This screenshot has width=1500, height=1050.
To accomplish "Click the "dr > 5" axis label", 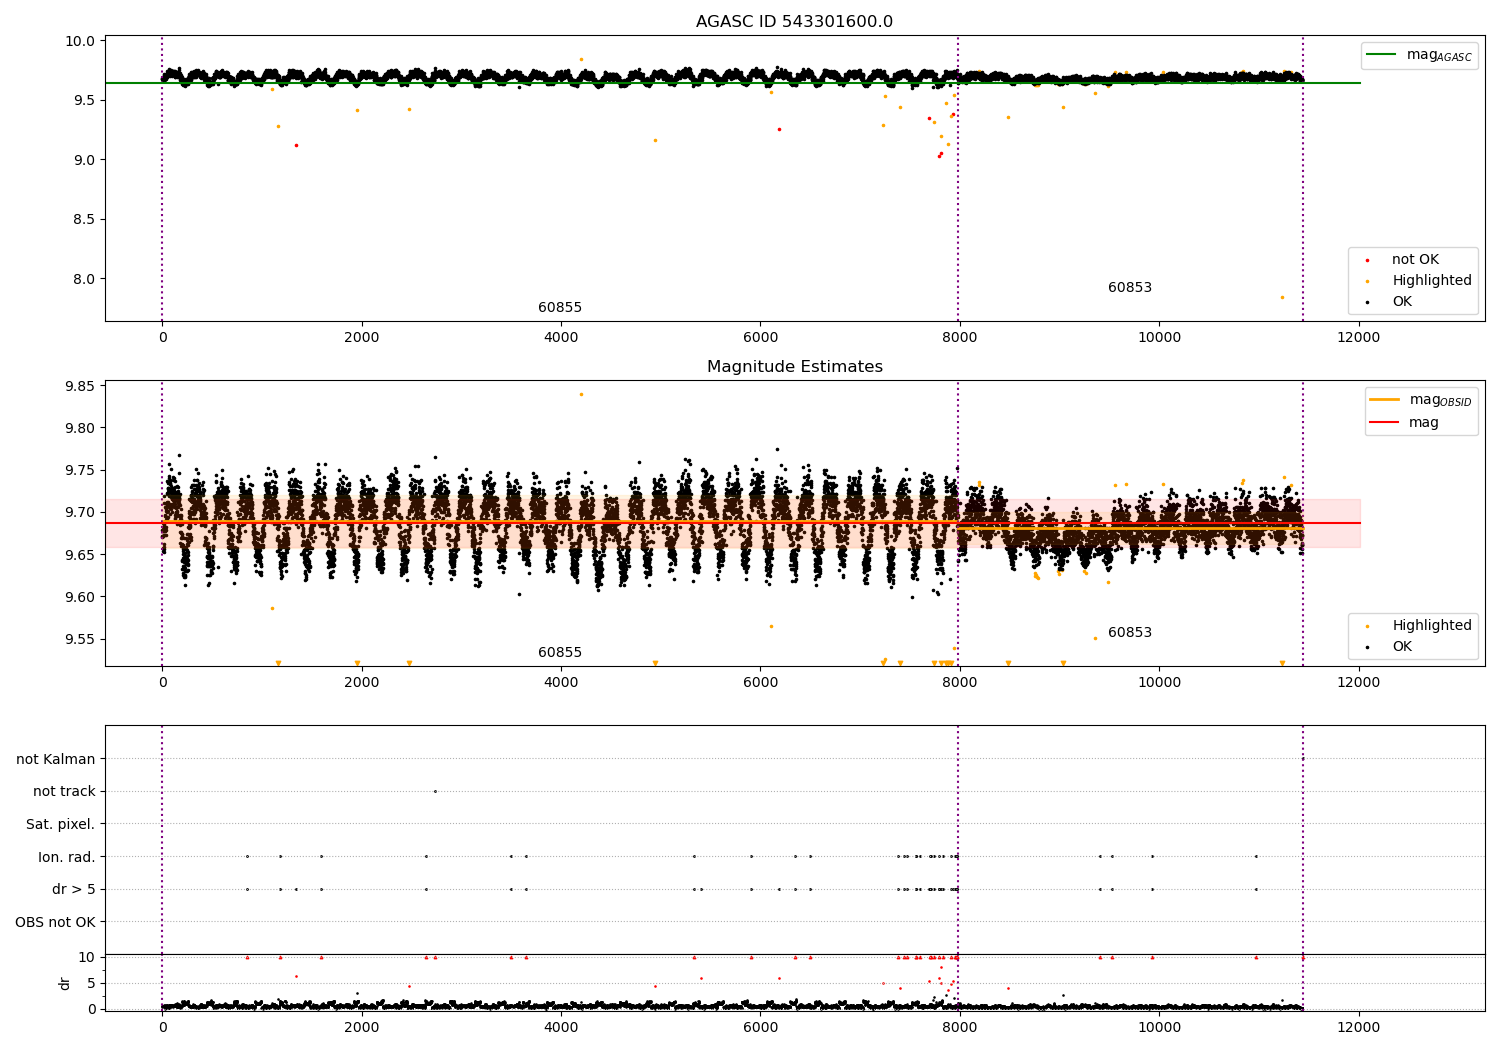I will (x=74, y=890).
